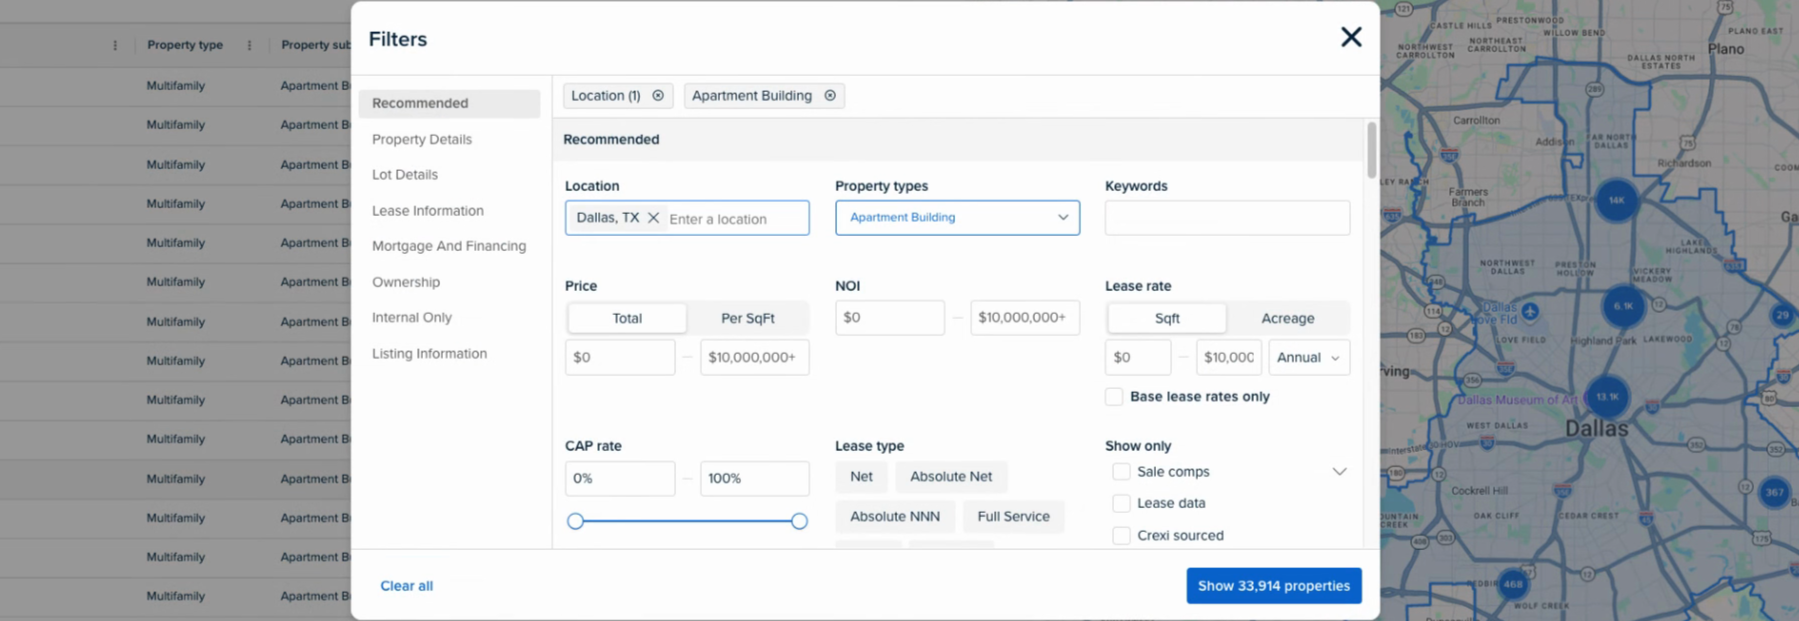Close the Filters dialog

tap(1351, 38)
